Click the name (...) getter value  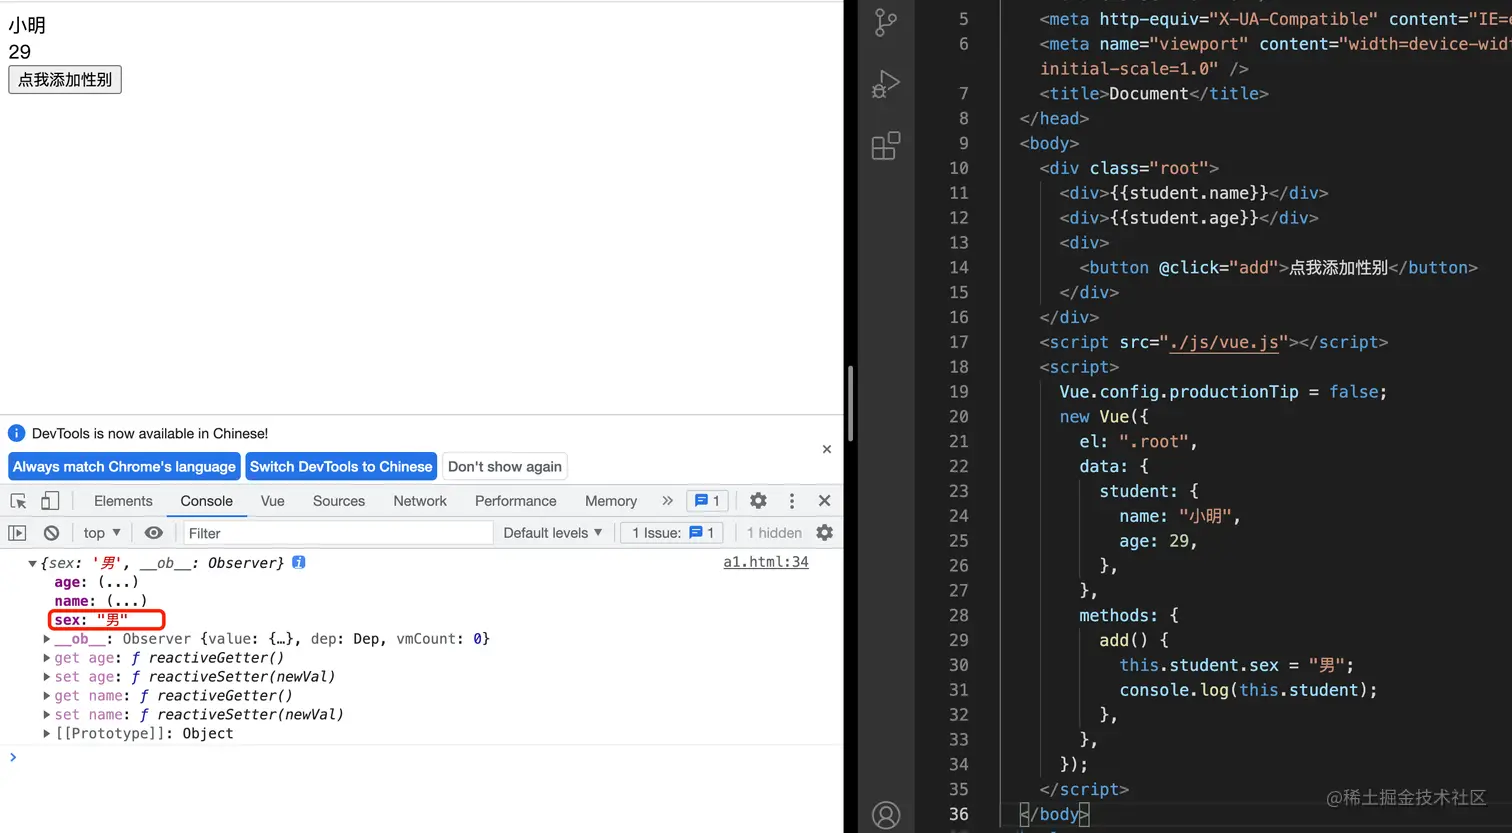click(x=127, y=601)
